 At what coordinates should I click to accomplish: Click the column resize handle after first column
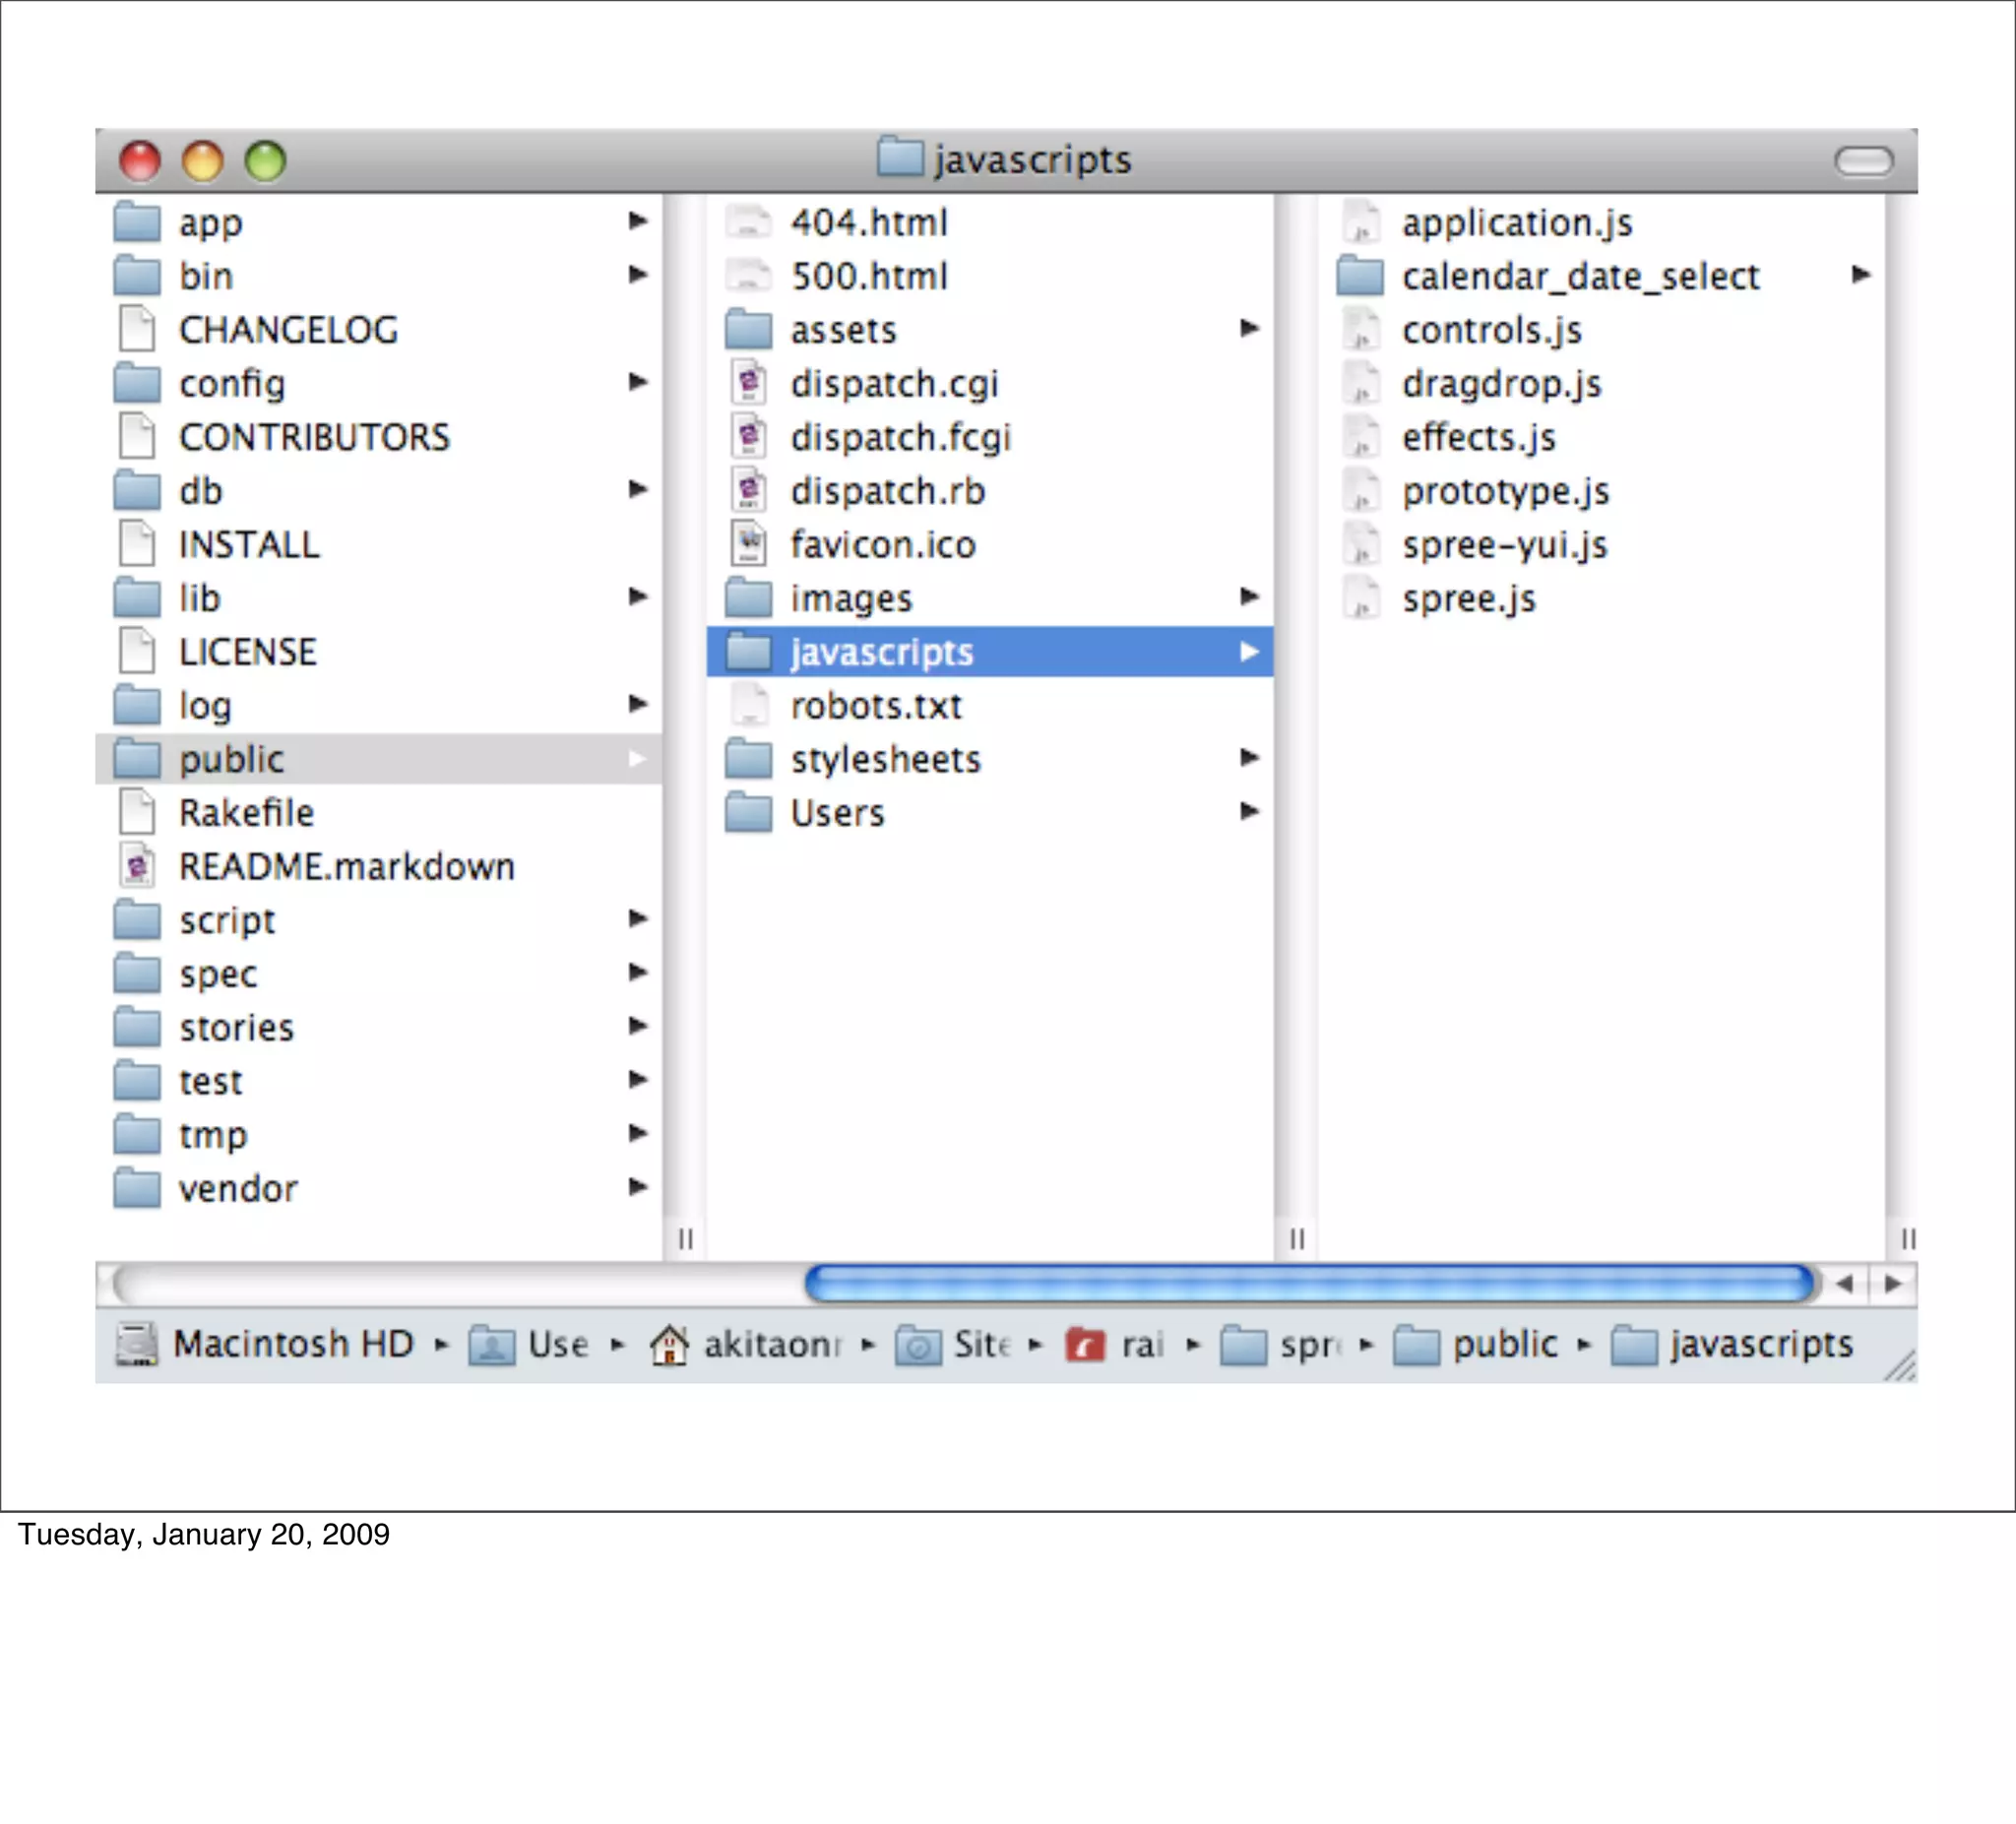[686, 1239]
